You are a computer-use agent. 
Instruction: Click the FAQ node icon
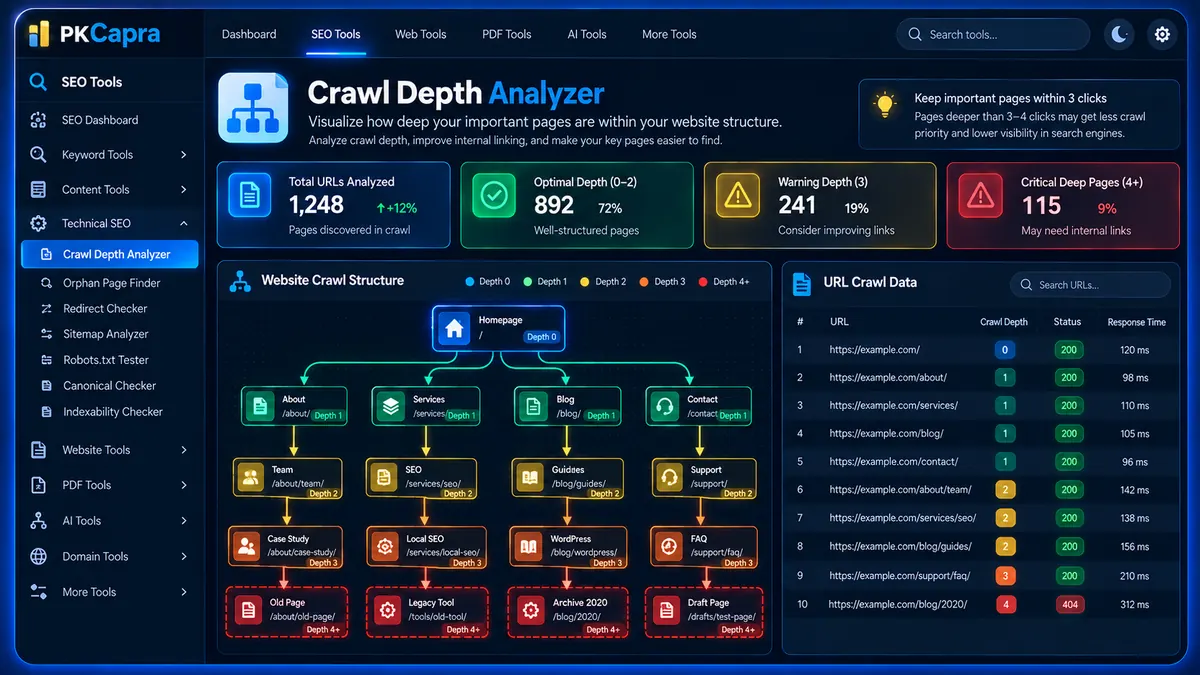point(668,547)
